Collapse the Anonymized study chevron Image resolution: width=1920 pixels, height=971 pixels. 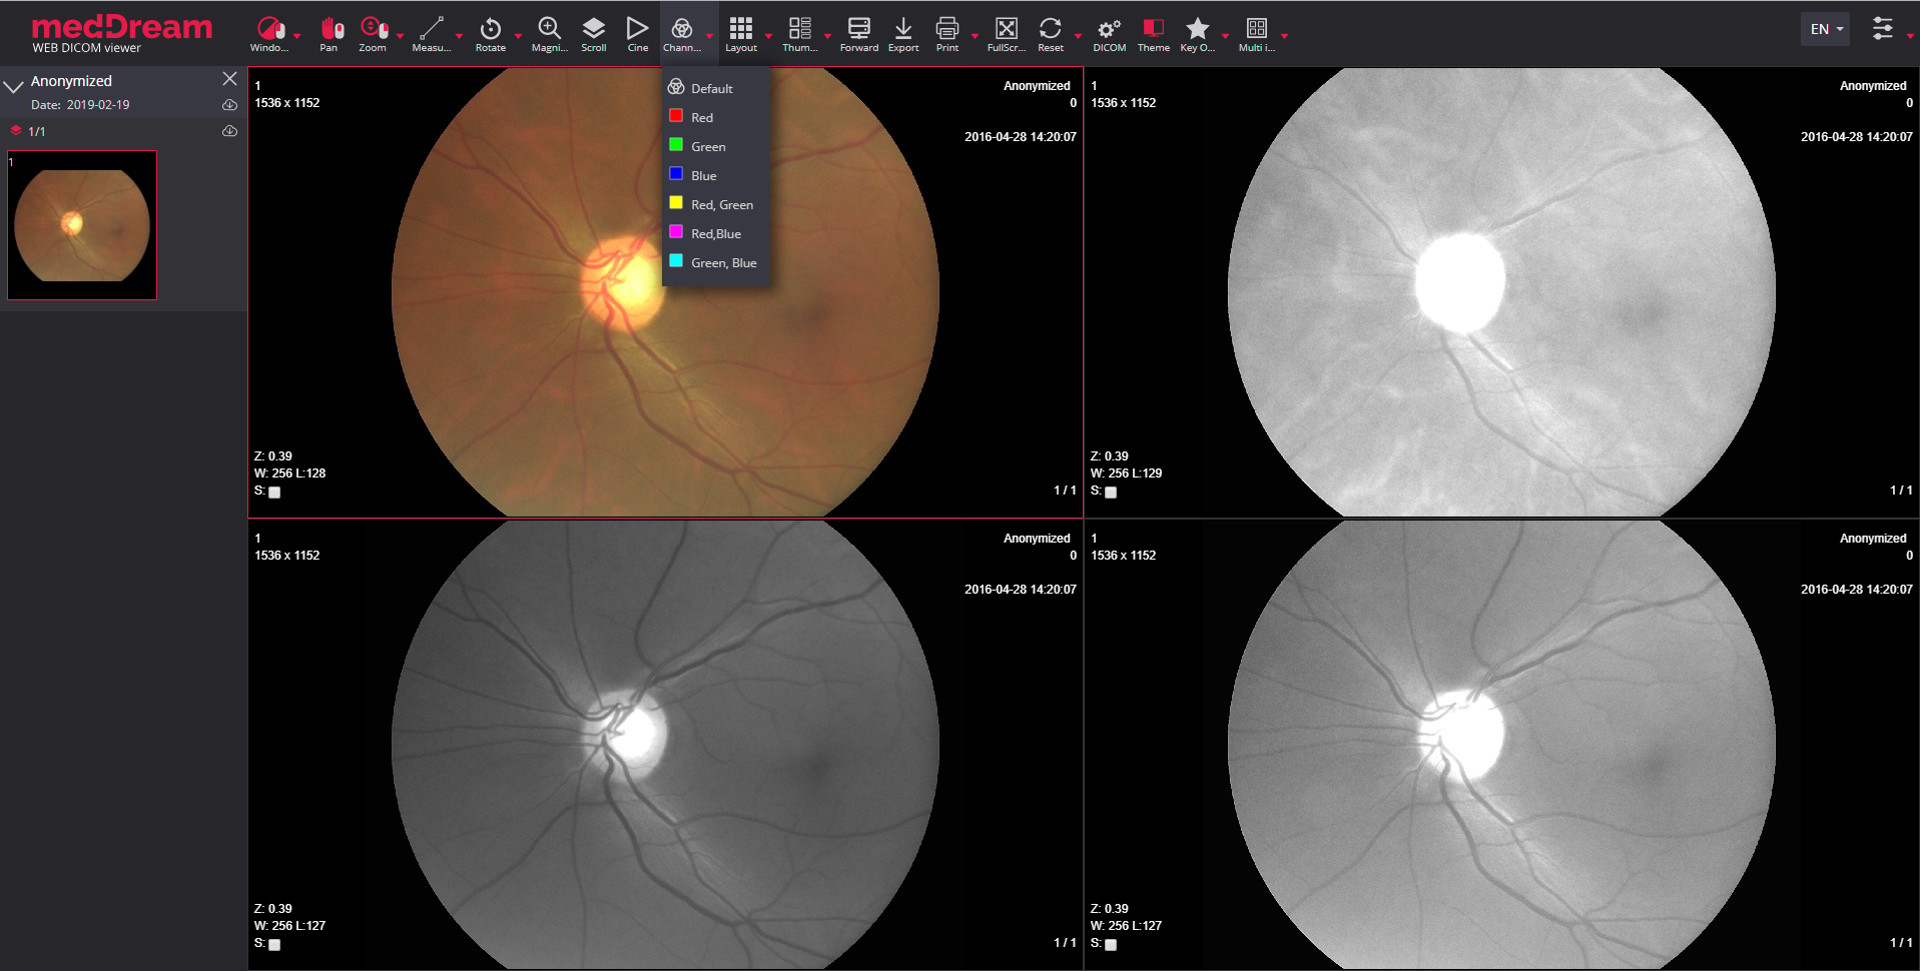(14, 86)
